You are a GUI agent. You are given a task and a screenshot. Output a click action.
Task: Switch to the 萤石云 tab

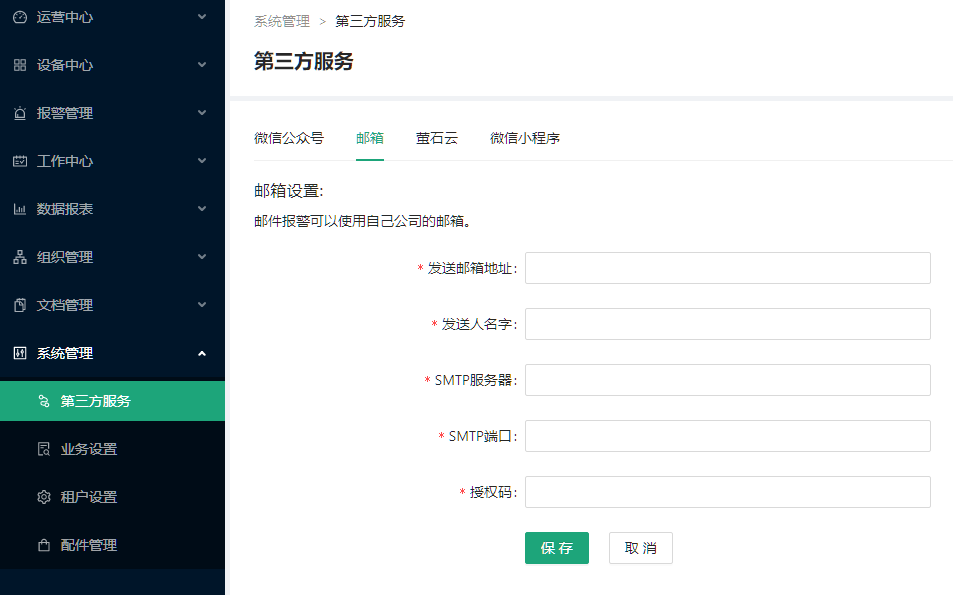[437, 138]
